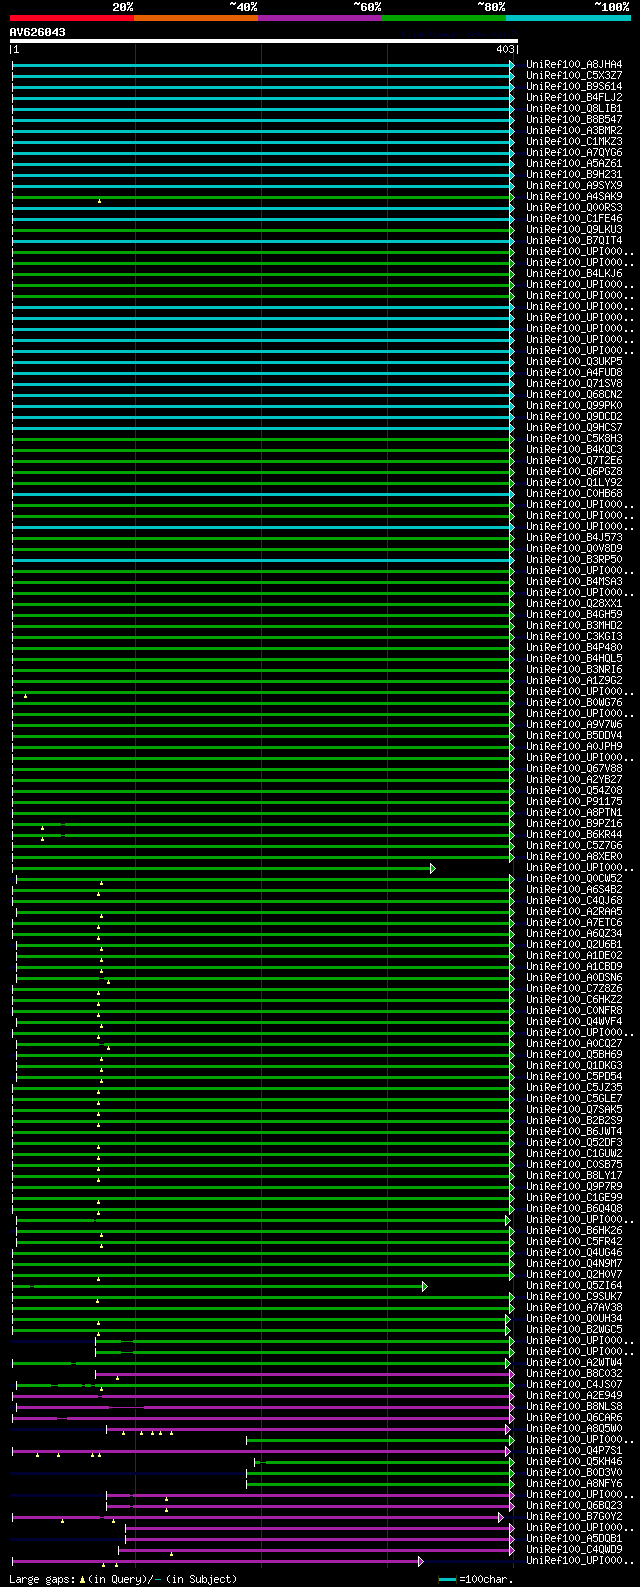Screen dimensions: 640x1587
Task: Select the UniRef100_B4MSA3 hit label
Action: (574, 582)
